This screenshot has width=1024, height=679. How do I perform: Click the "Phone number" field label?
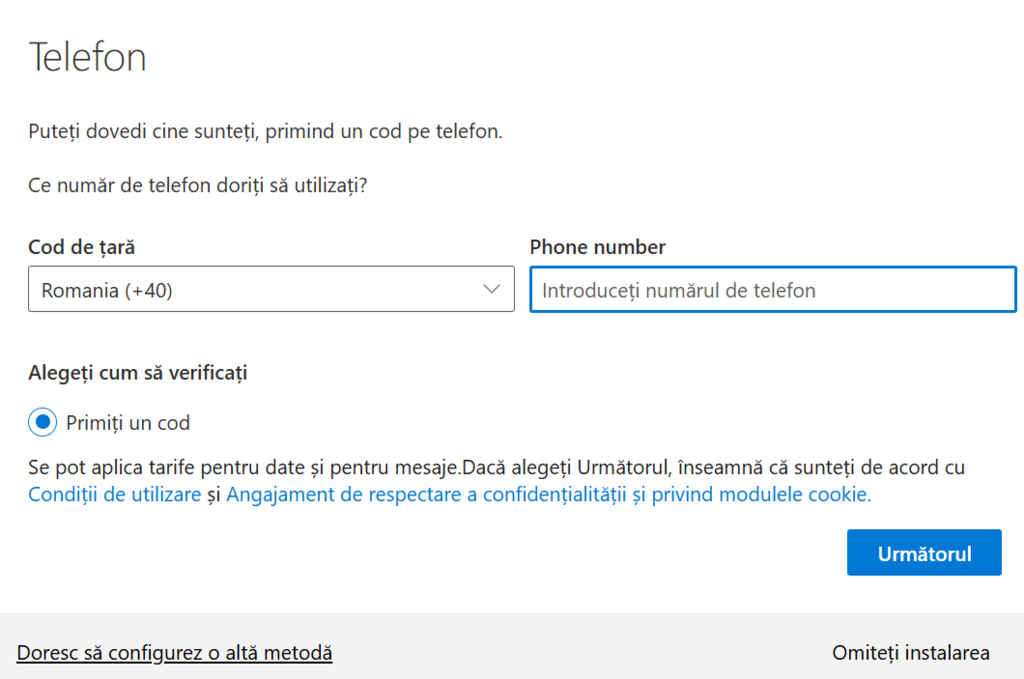click(598, 247)
